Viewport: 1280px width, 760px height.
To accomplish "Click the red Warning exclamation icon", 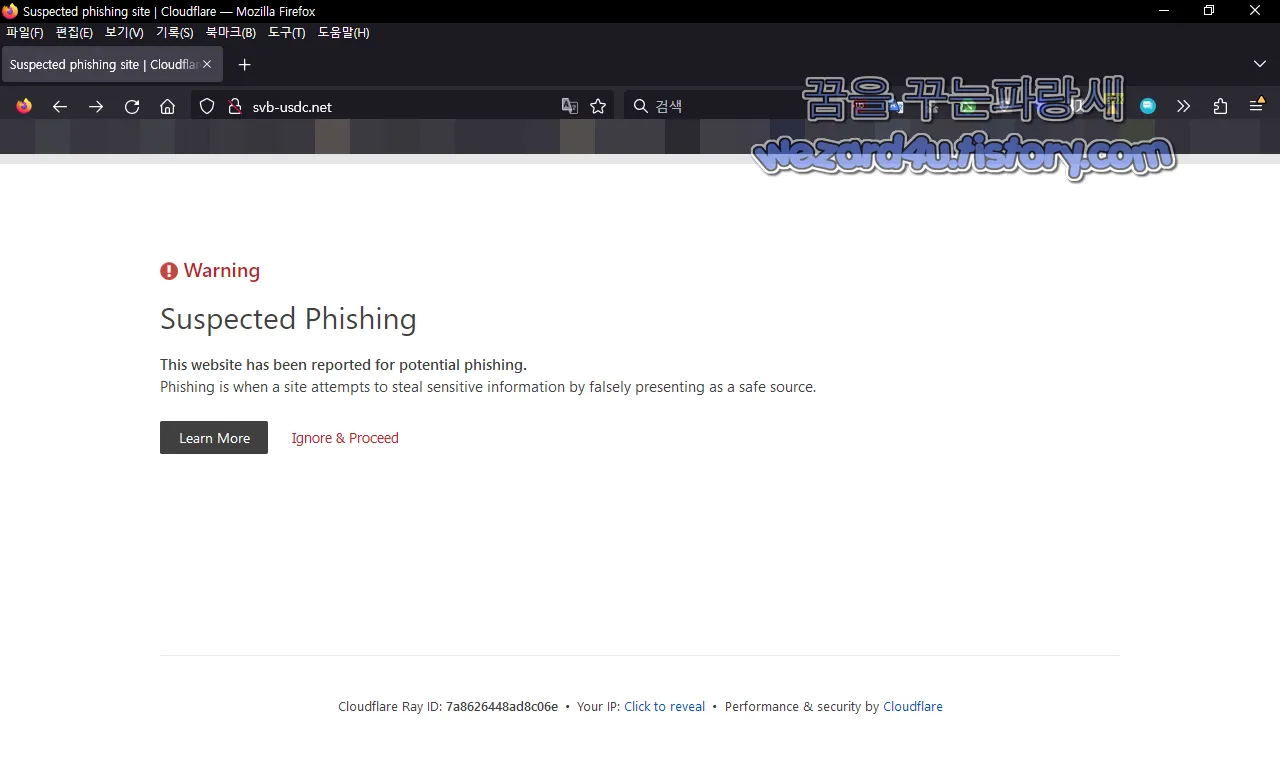I will pyautogui.click(x=169, y=271).
